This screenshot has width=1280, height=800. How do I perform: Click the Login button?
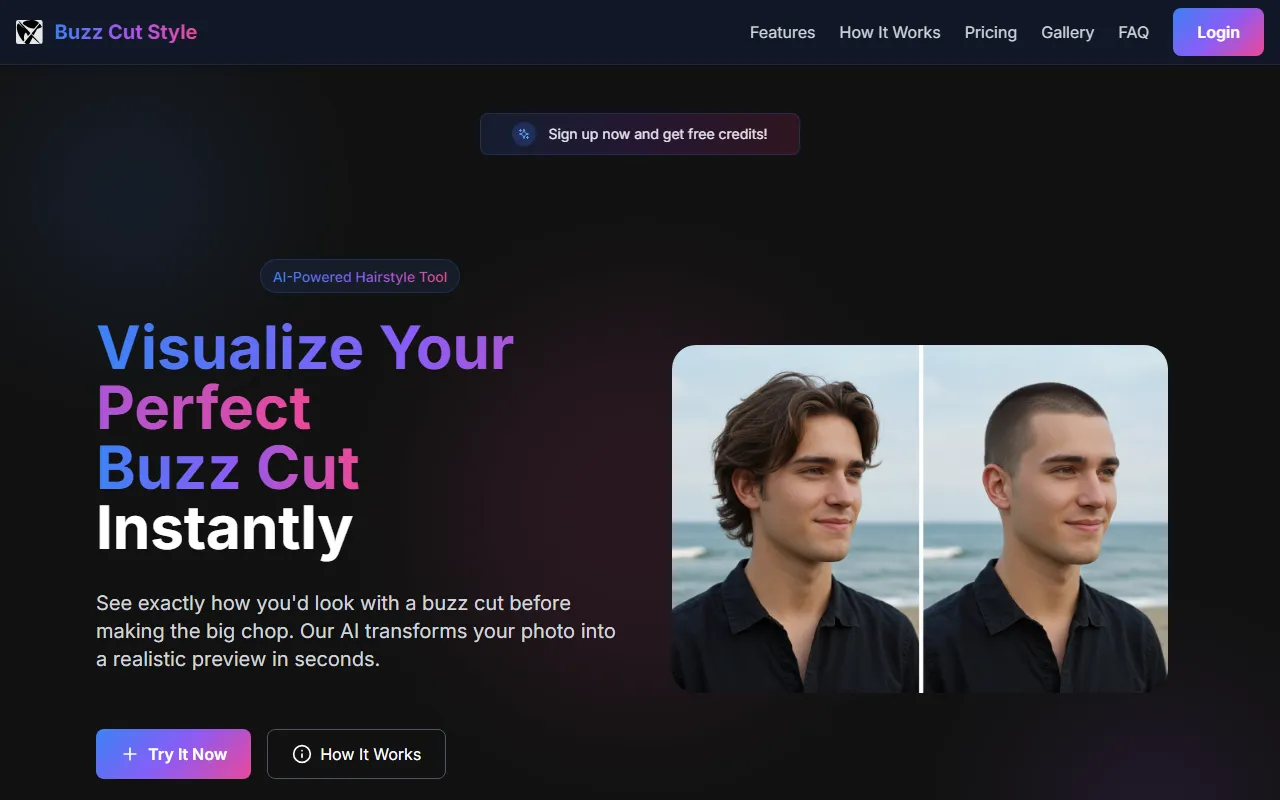(x=1218, y=32)
